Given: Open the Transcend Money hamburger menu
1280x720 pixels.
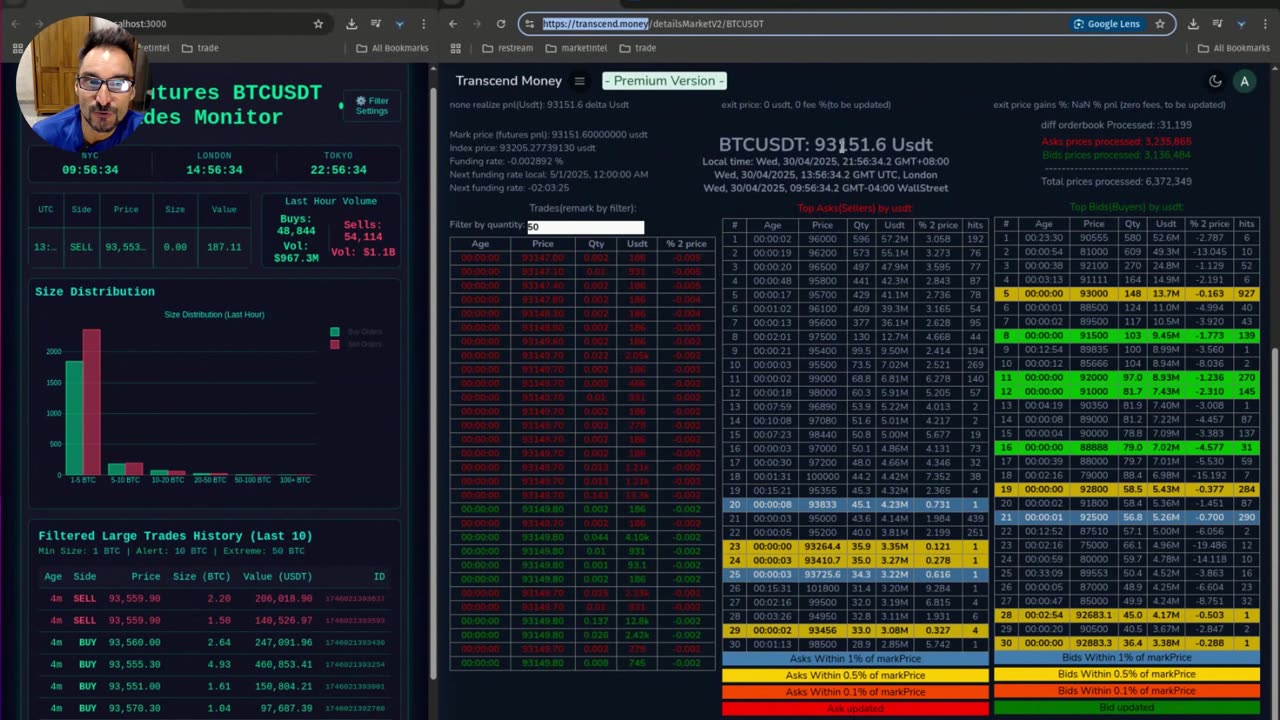Looking at the screenshot, I should pos(579,81).
